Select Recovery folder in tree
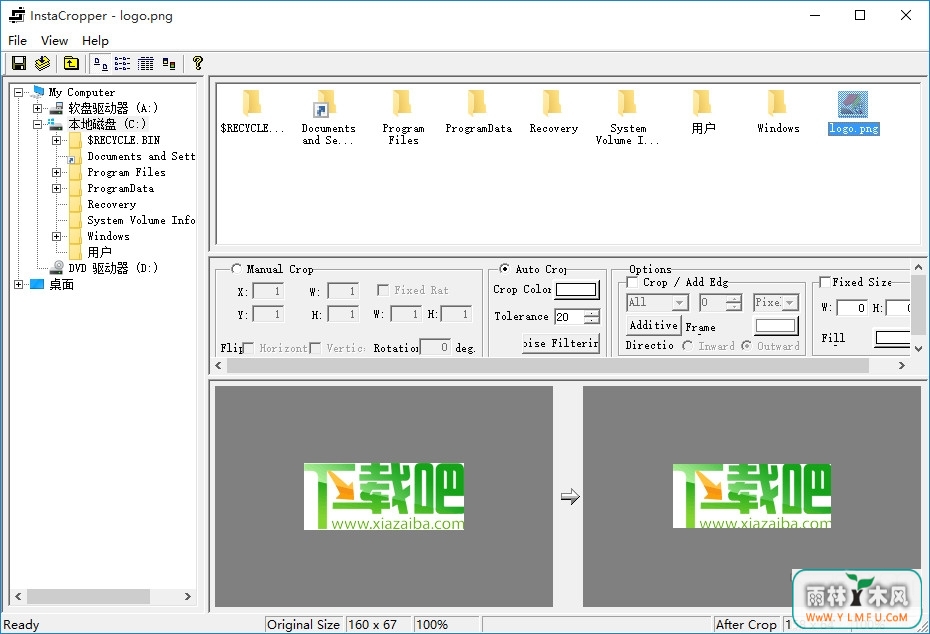Viewport: 930px width, 634px height. pyautogui.click(x=112, y=204)
